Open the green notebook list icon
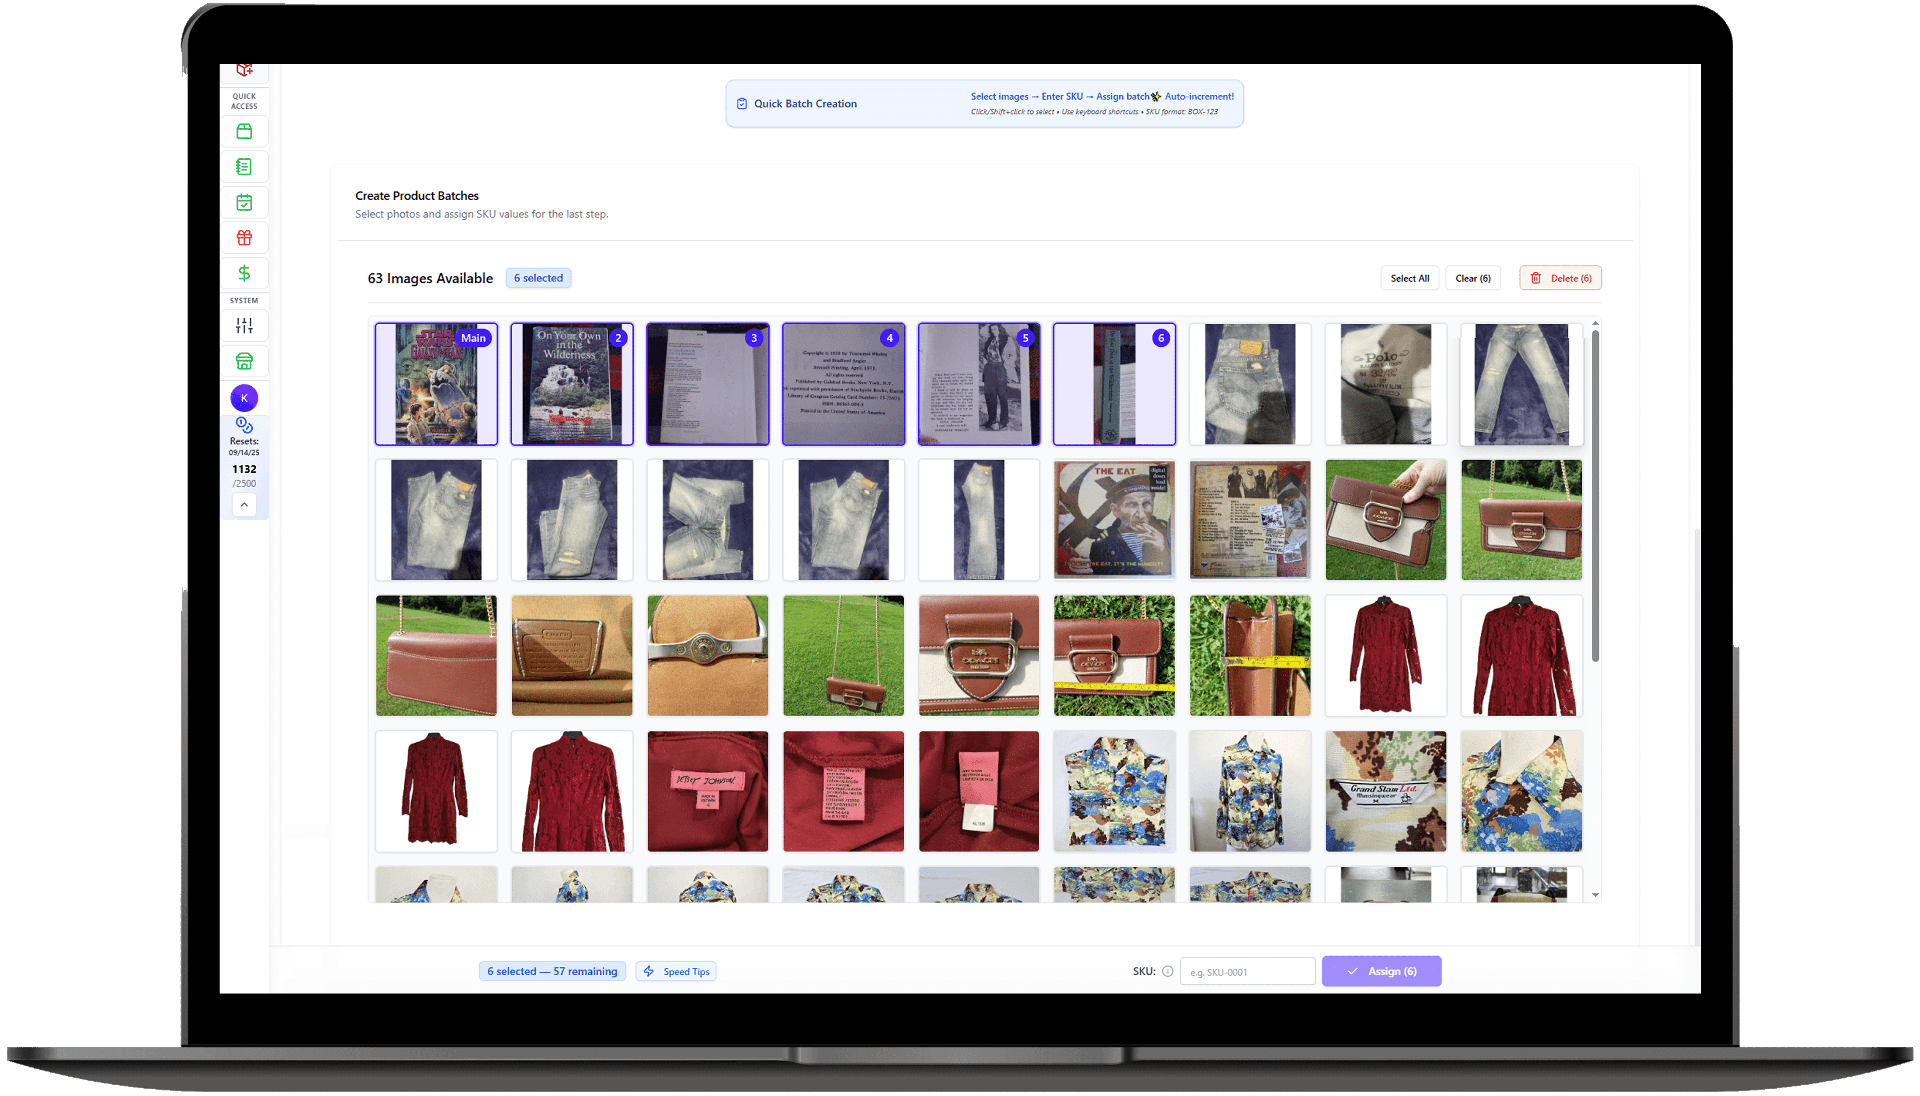This screenshot has width=1920, height=1096. click(x=244, y=167)
